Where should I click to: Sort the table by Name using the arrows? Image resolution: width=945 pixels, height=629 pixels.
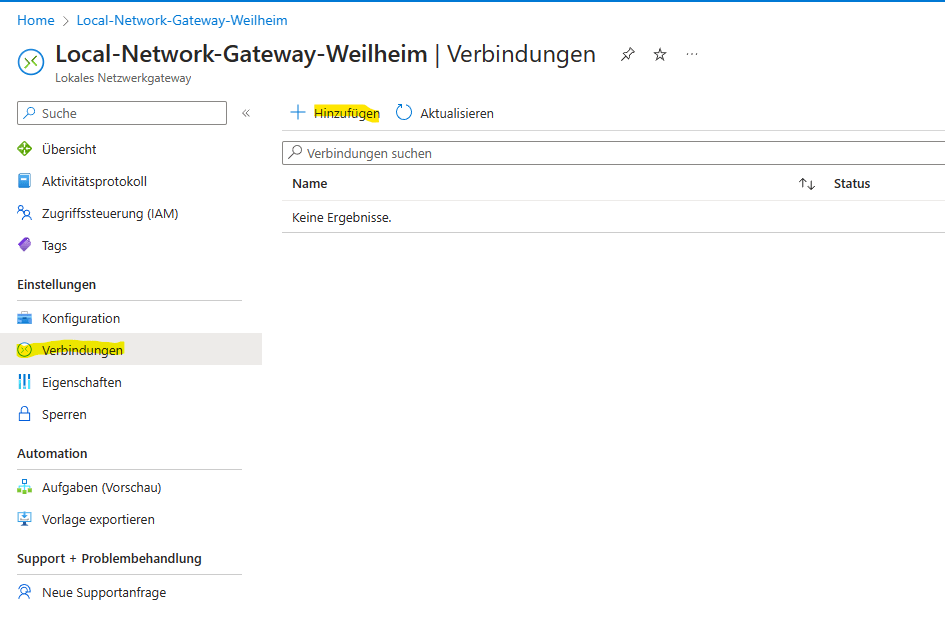[807, 184]
